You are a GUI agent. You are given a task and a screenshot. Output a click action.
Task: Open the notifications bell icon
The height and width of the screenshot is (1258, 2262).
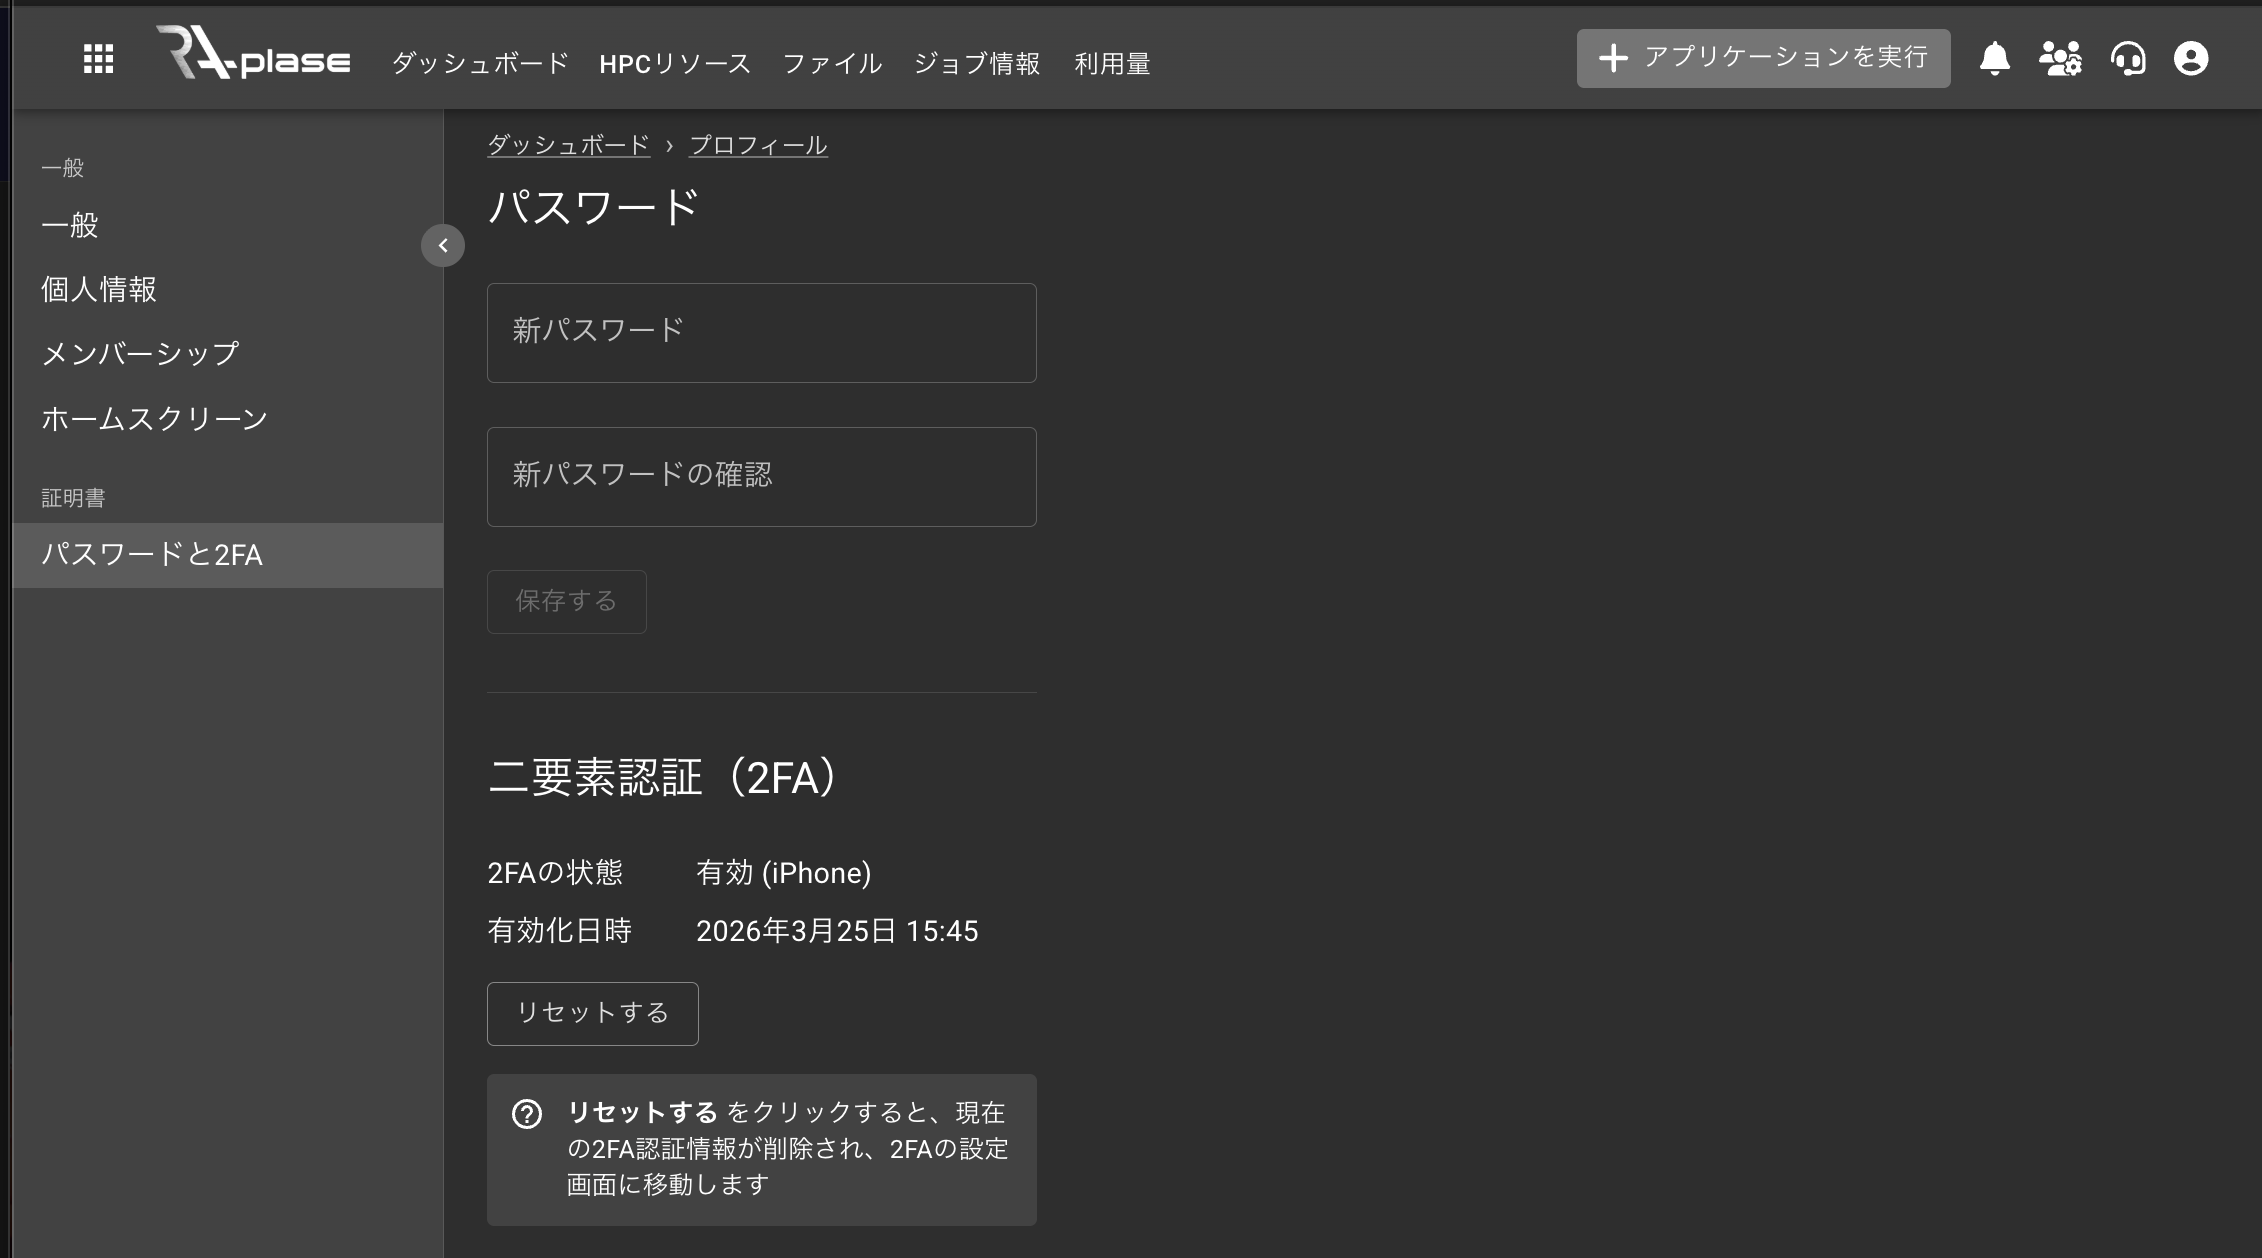(1994, 59)
